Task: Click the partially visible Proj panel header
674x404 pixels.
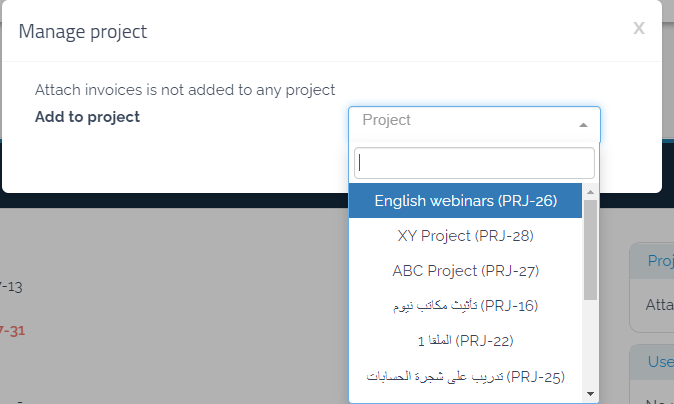Action: 658,261
